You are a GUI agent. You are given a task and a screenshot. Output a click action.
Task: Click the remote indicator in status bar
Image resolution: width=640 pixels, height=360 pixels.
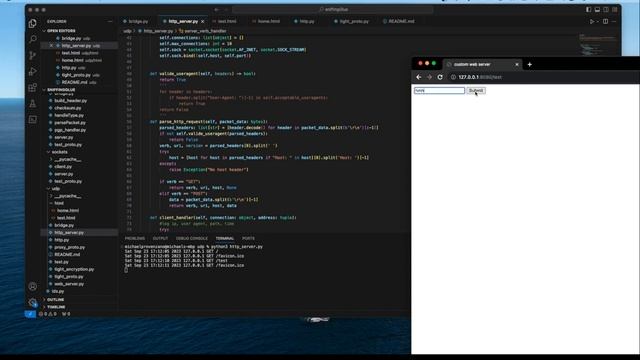click(x=30, y=314)
